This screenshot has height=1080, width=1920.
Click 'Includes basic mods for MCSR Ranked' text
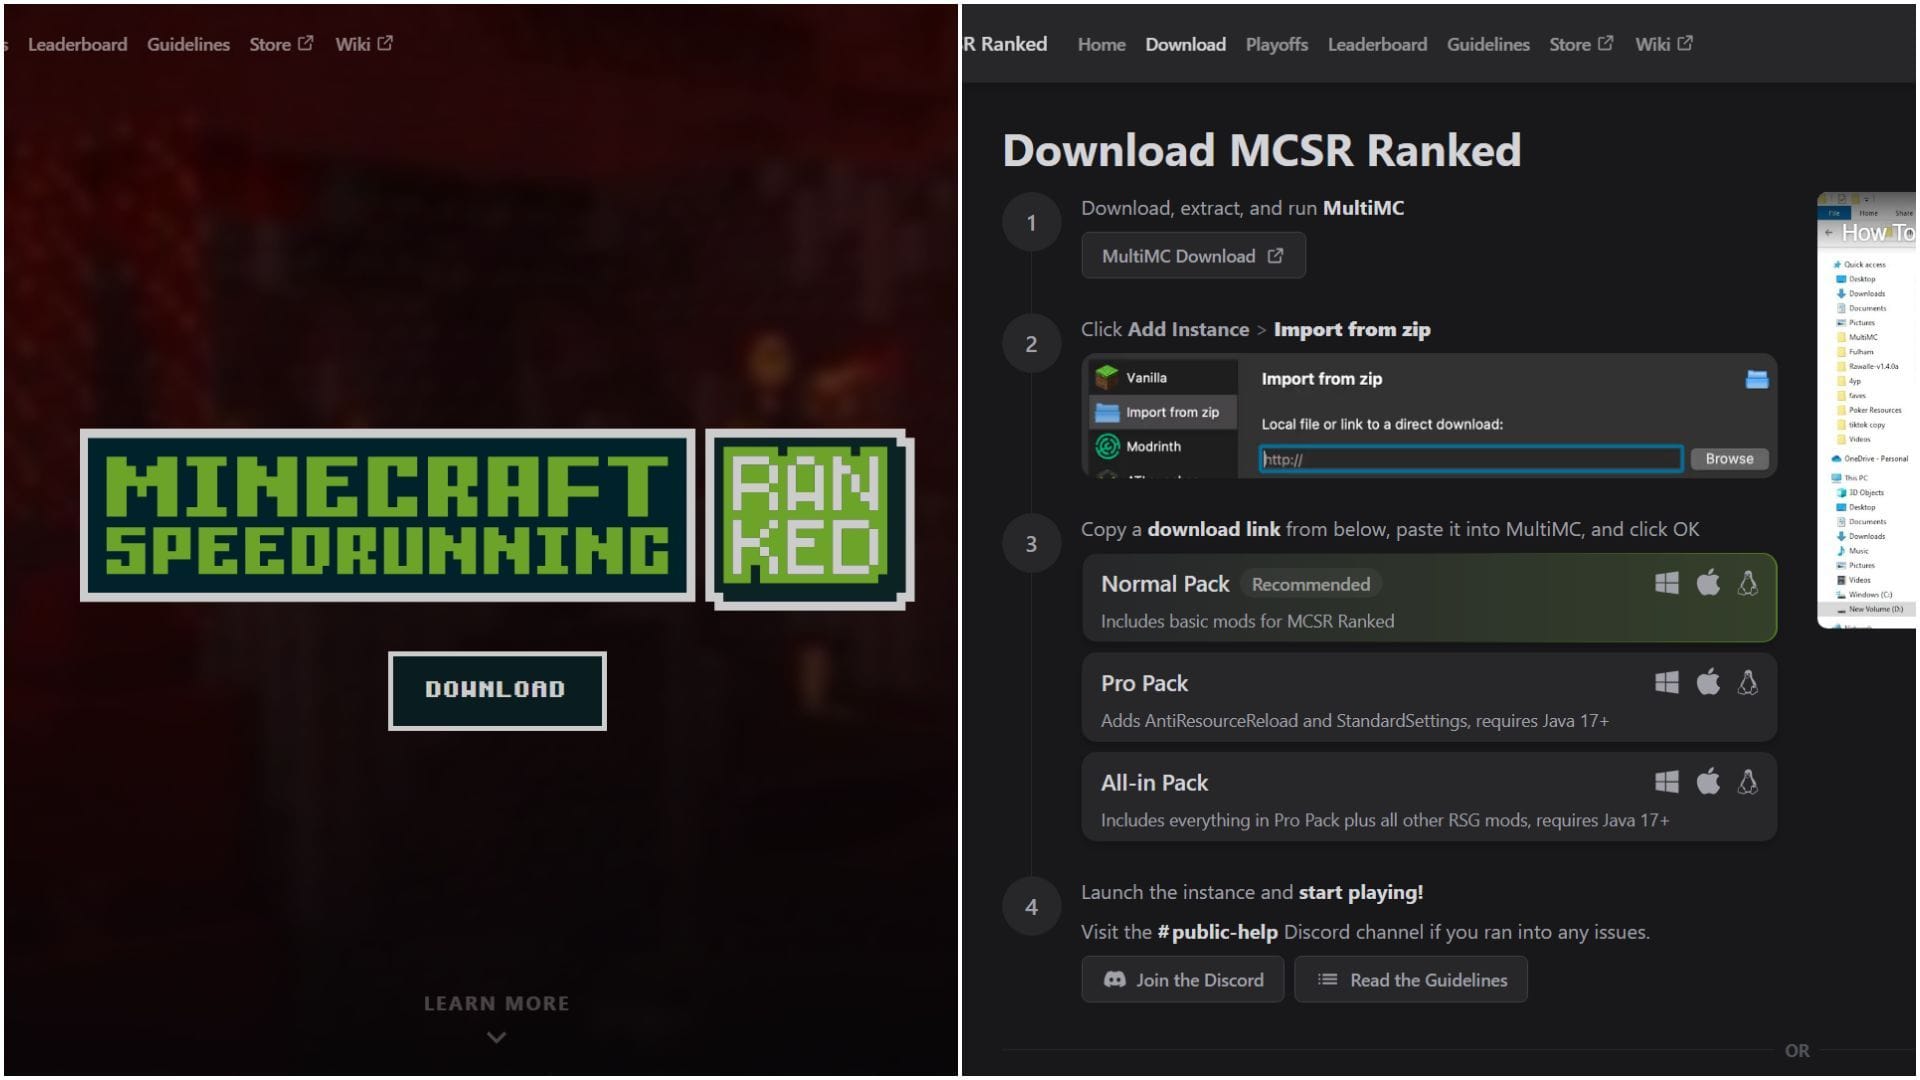point(1247,621)
